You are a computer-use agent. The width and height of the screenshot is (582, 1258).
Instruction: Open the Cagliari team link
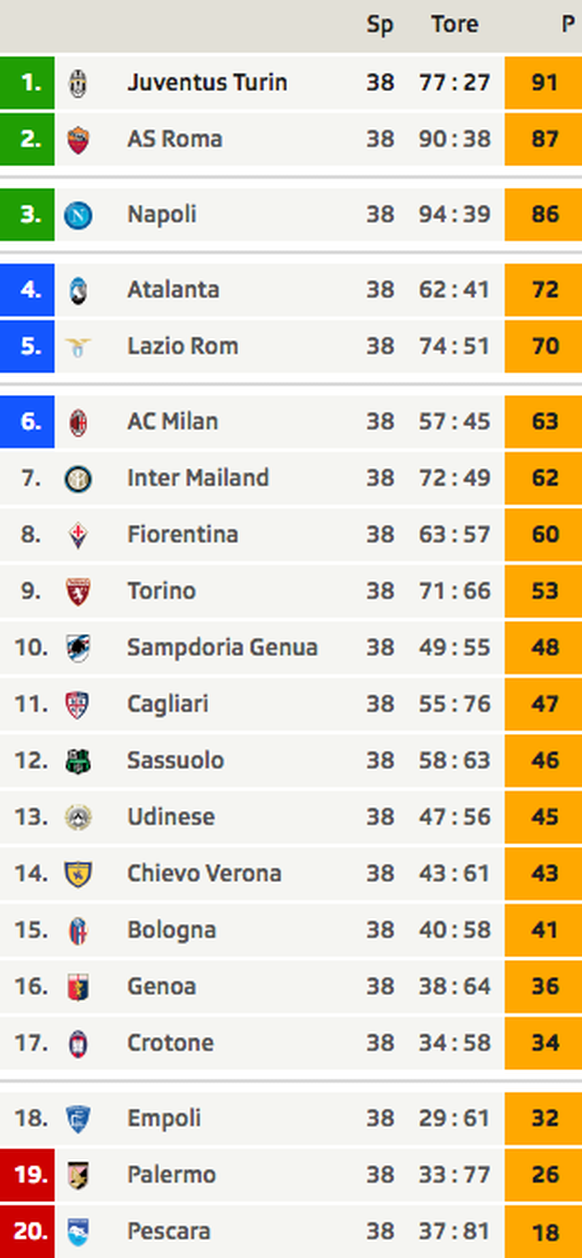pos(168,704)
